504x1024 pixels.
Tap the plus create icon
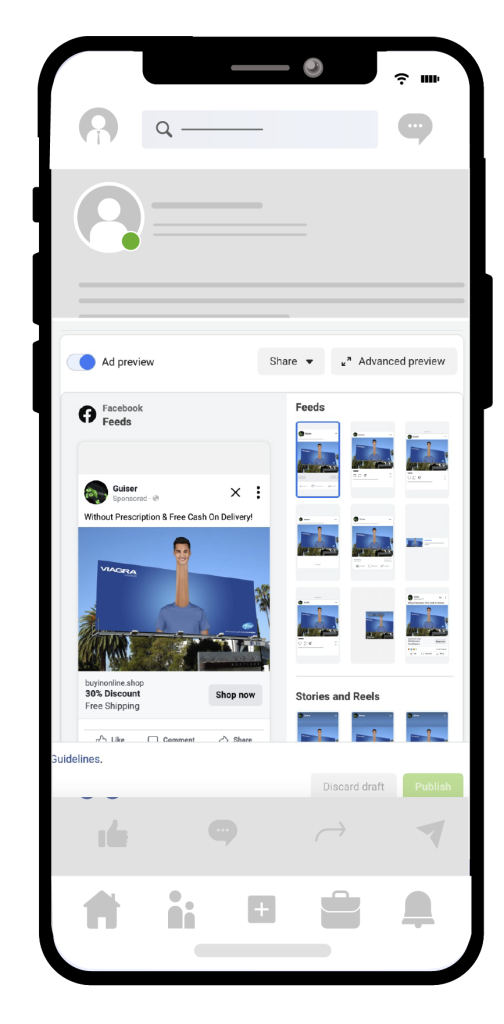pos(262,909)
